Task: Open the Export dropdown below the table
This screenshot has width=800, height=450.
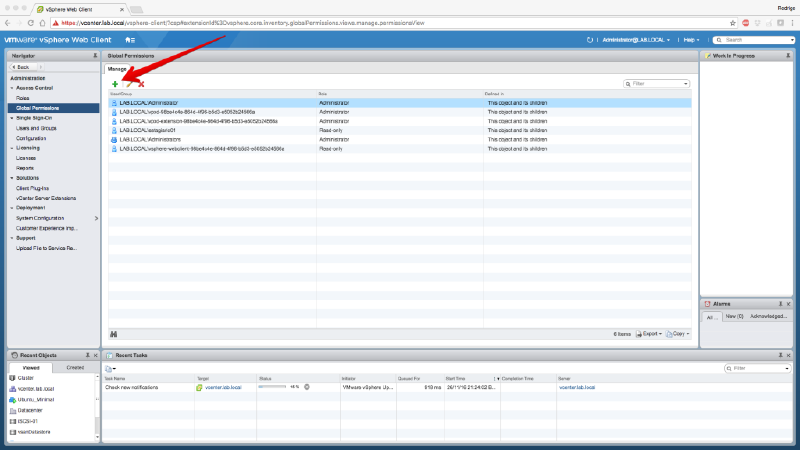Action: pyautogui.click(x=652, y=333)
